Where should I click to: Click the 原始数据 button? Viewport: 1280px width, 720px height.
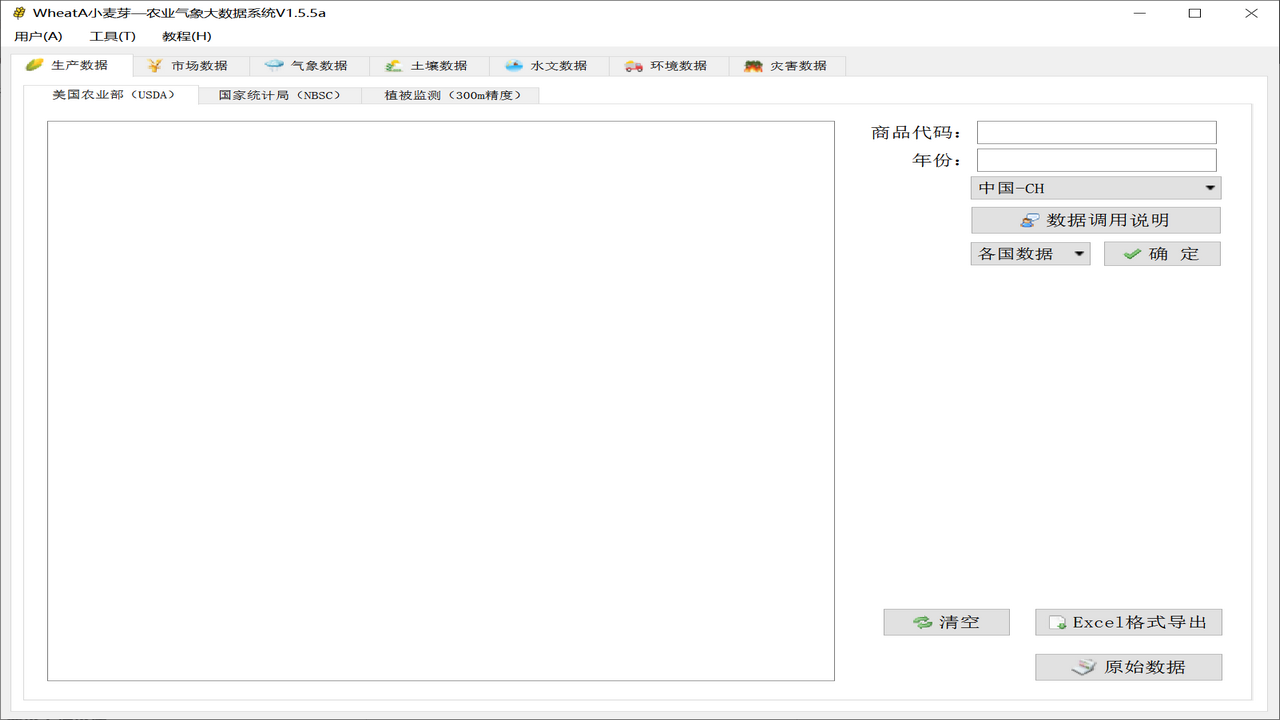(1128, 667)
